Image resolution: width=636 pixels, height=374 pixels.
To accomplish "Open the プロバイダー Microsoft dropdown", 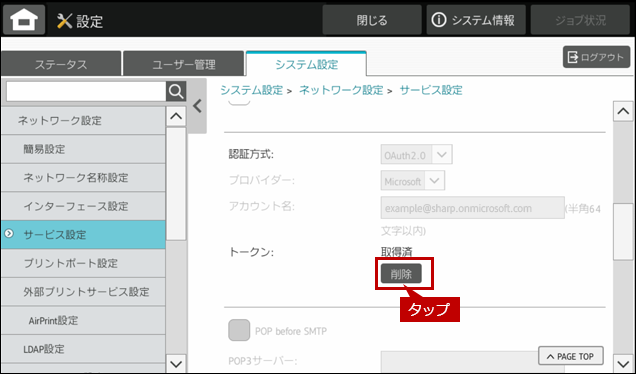I will [x=413, y=181].
